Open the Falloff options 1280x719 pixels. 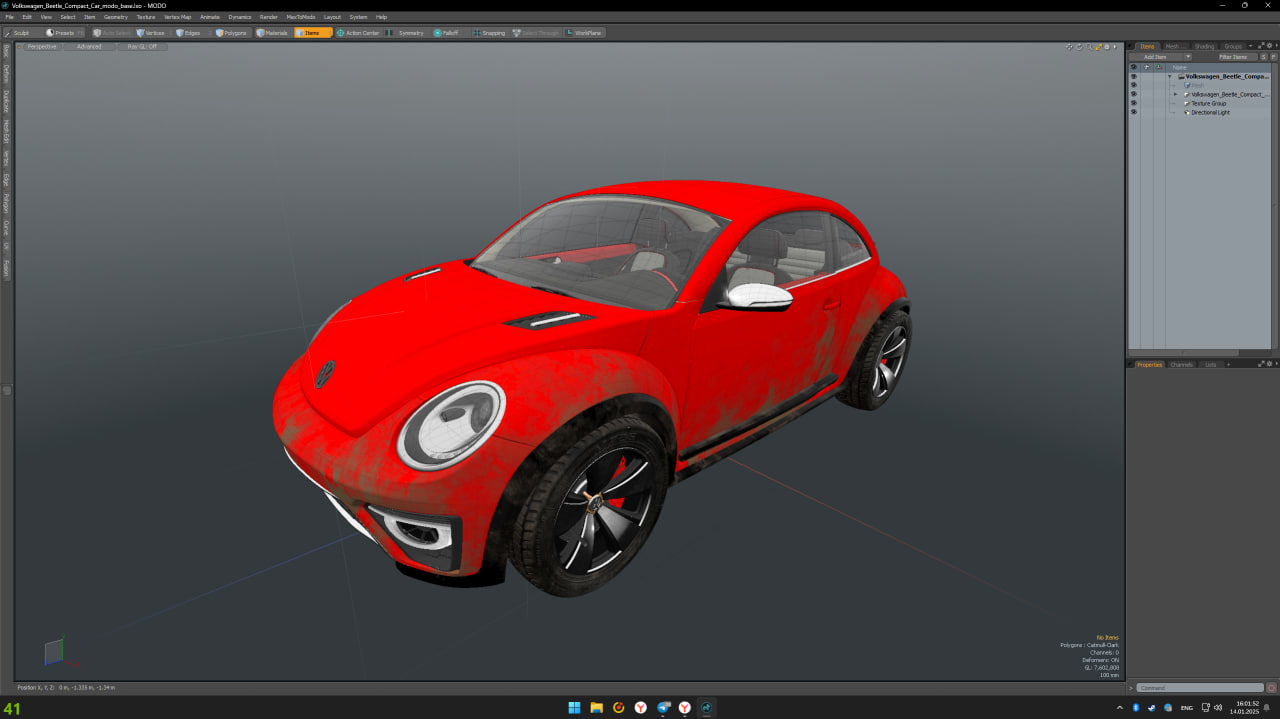[447, 33]
